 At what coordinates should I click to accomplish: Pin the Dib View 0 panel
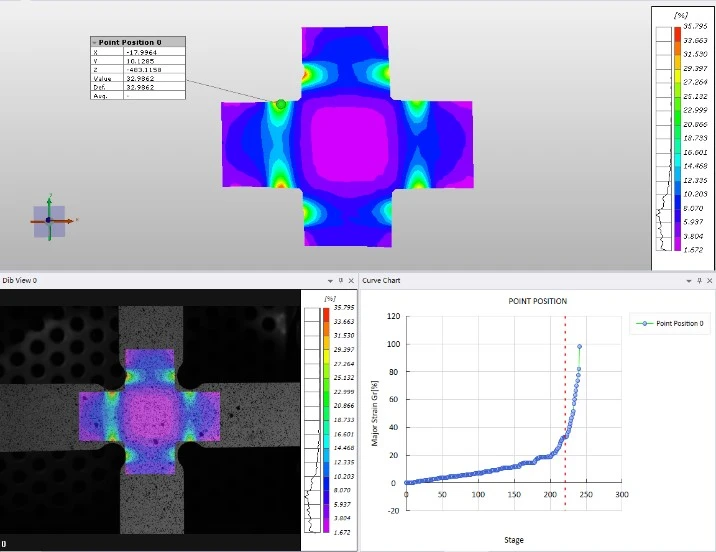pos(340,281)
